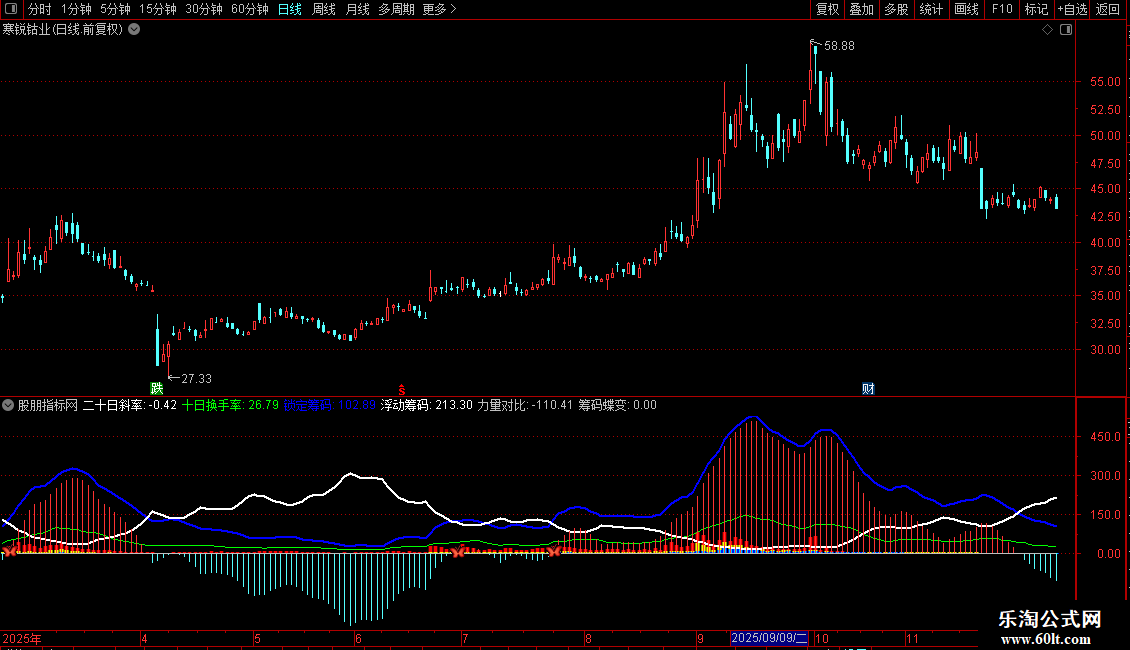Toggle the left sidebar panel icon
1130x650 pixels.
point(11,9)
